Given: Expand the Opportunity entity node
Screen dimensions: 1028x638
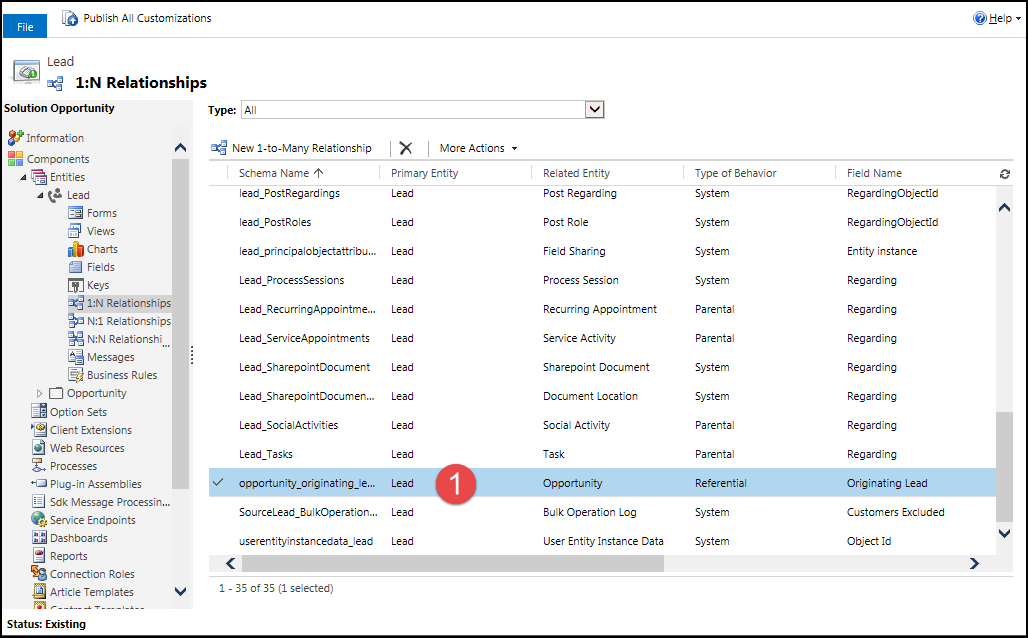Looking at the screenshot, I should tap(42, 393).
